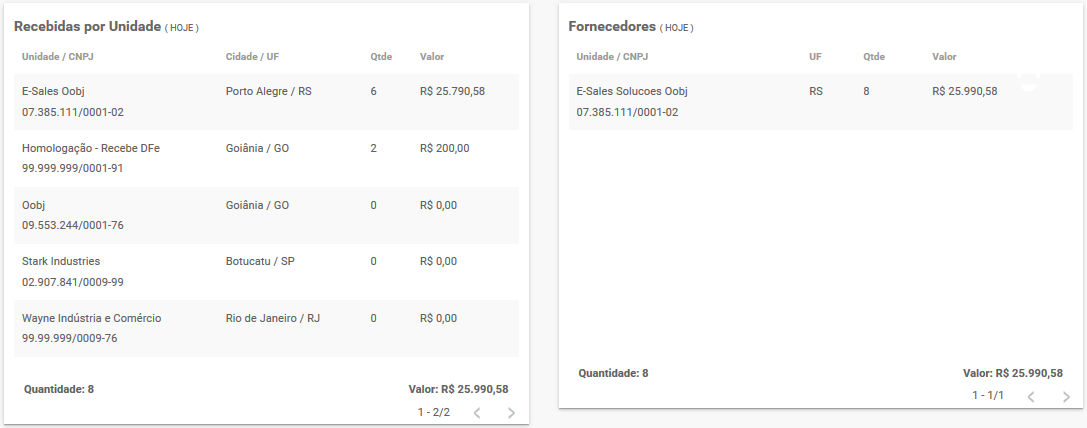Go to next page in Recebidas por Unidade
The height and width of the screenshot is (428, 1087).
(511, 413)
